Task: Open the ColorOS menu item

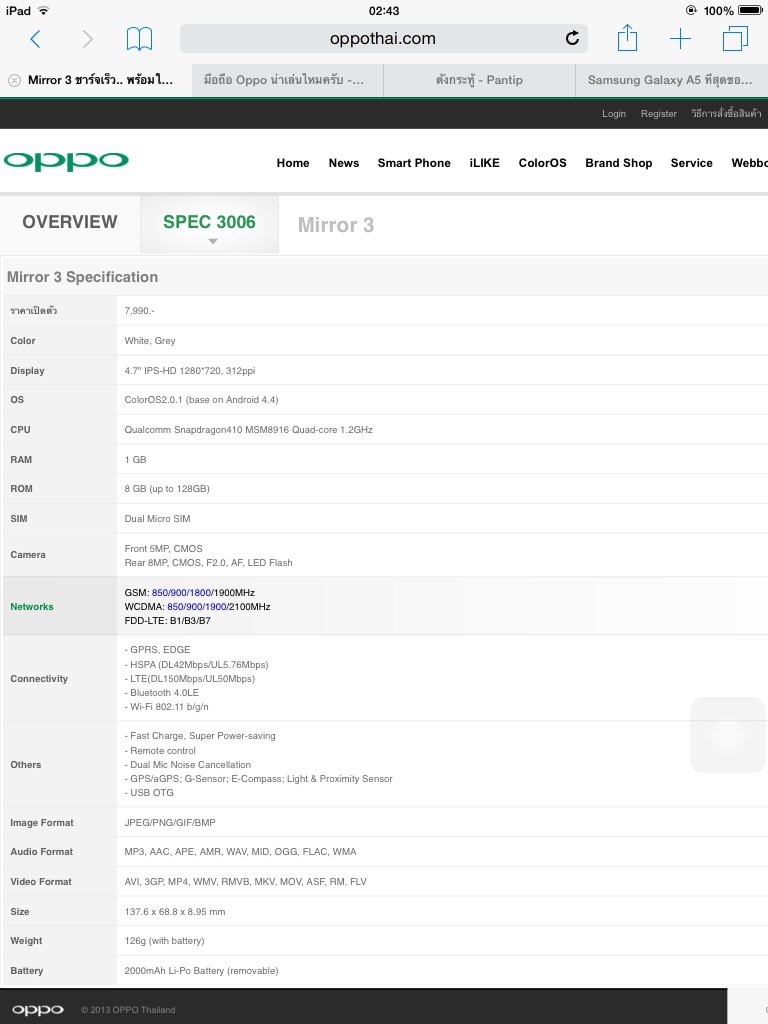Action: 543,163
